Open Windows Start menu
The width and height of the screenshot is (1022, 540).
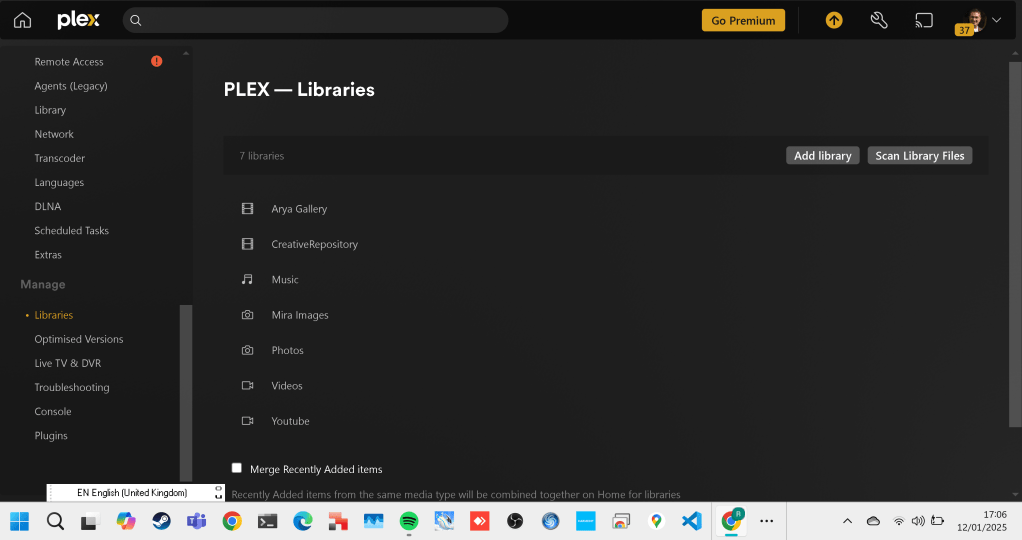(20, 521)
